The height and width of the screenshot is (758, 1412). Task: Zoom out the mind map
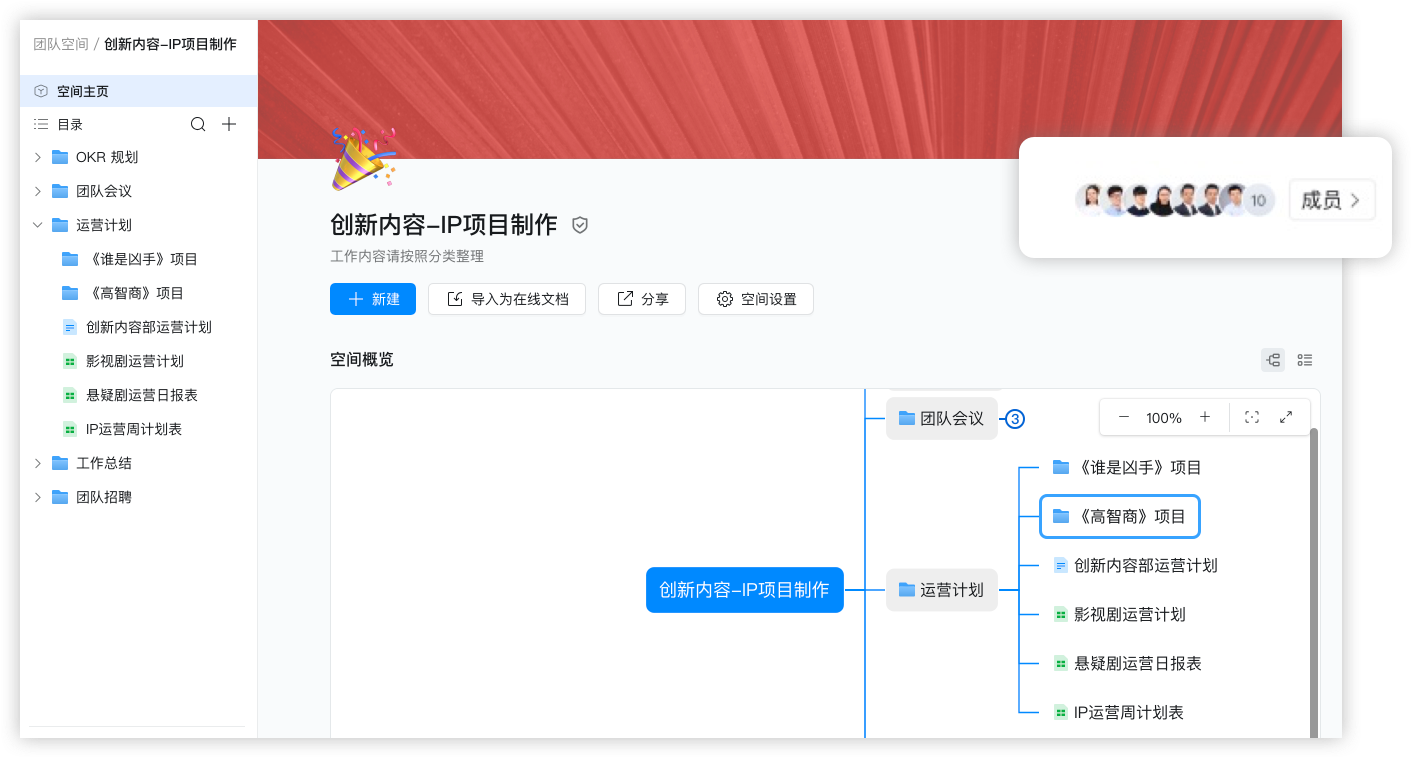[x=1124, y=417]
